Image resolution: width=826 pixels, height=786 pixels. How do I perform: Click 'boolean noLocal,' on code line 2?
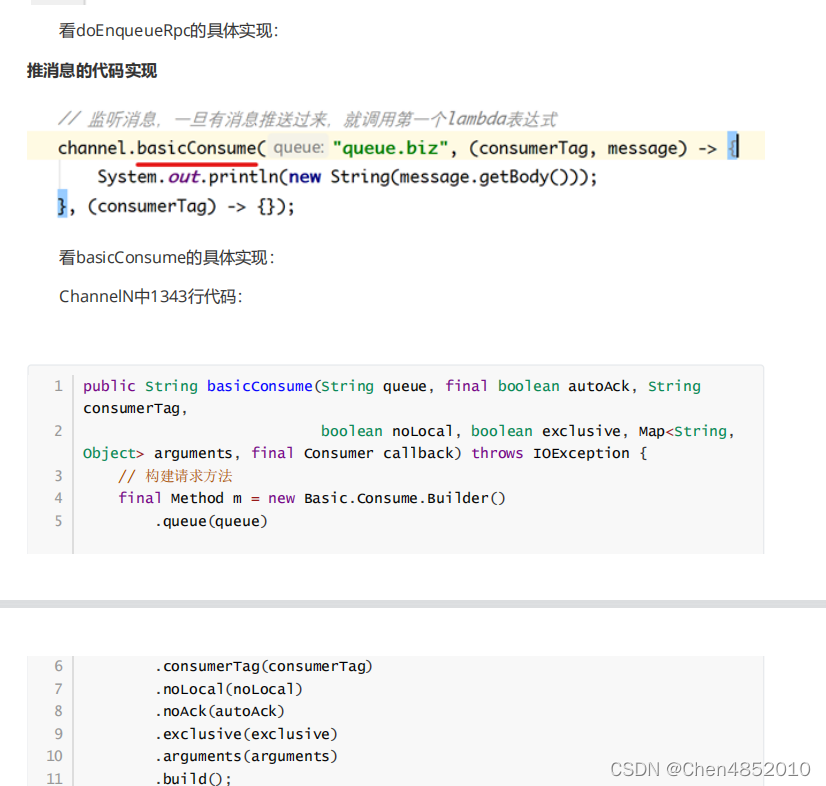(391, 431)
